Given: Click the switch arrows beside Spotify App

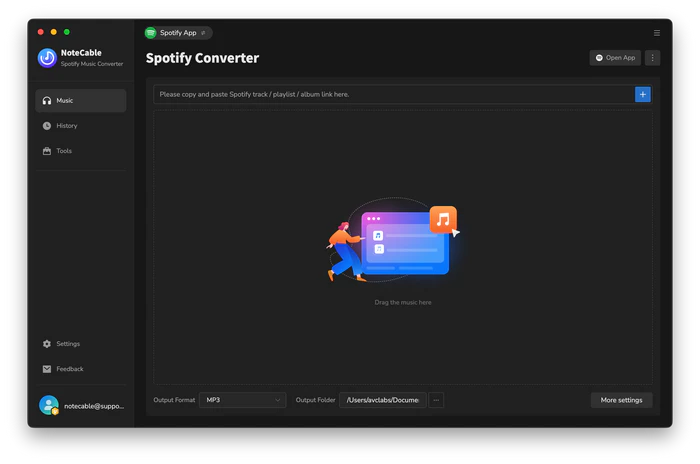Looking at the screenshot, I should pyautogui.click(x=203, y=33).
